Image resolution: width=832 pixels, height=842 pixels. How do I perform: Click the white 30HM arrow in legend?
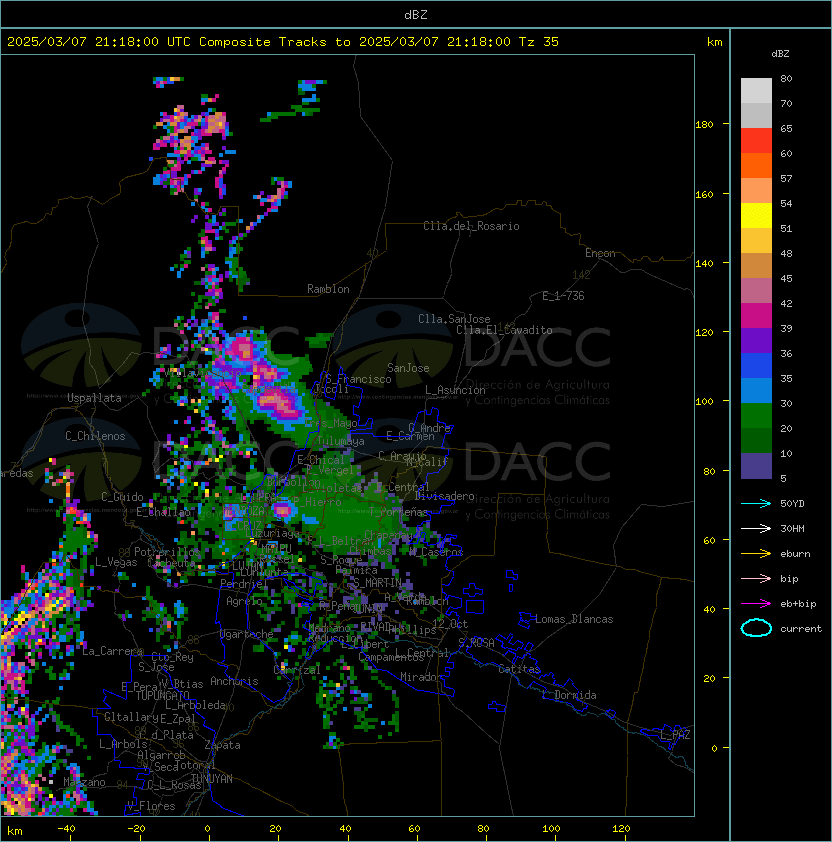coord(756,528)
